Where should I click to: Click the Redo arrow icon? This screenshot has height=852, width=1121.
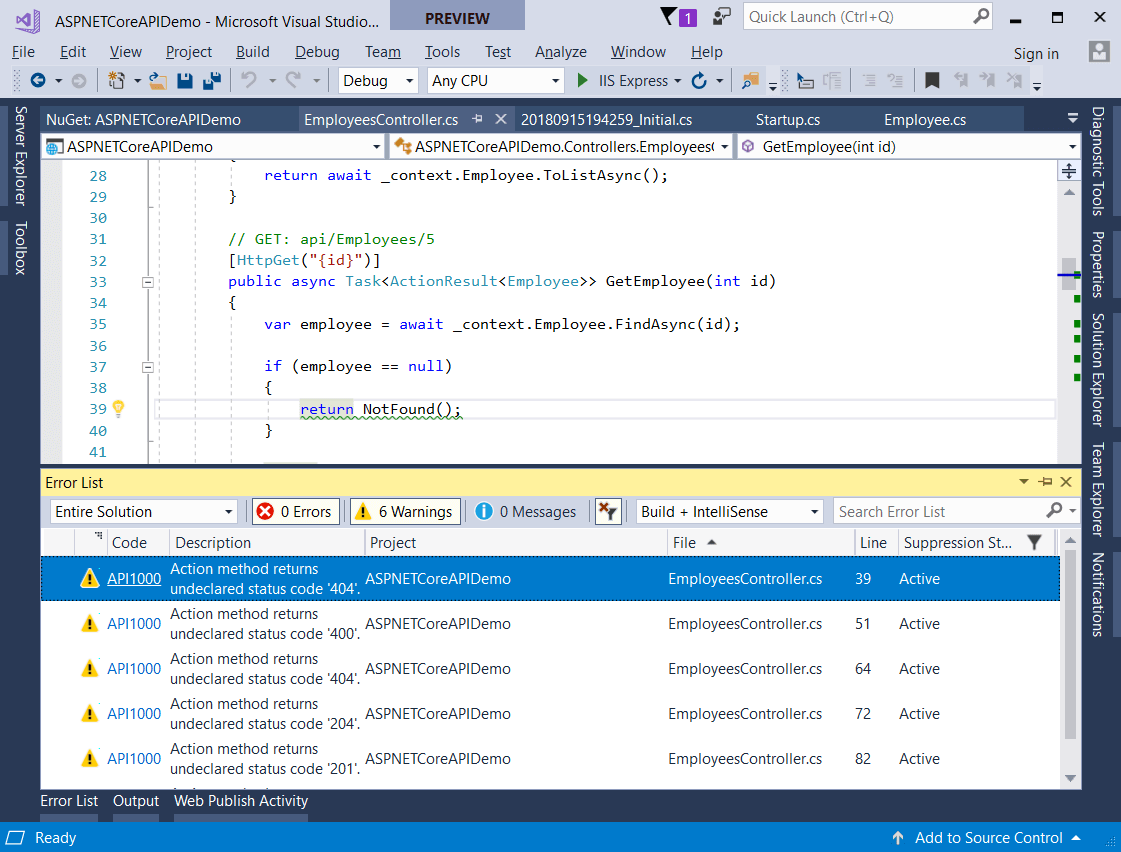293,80
